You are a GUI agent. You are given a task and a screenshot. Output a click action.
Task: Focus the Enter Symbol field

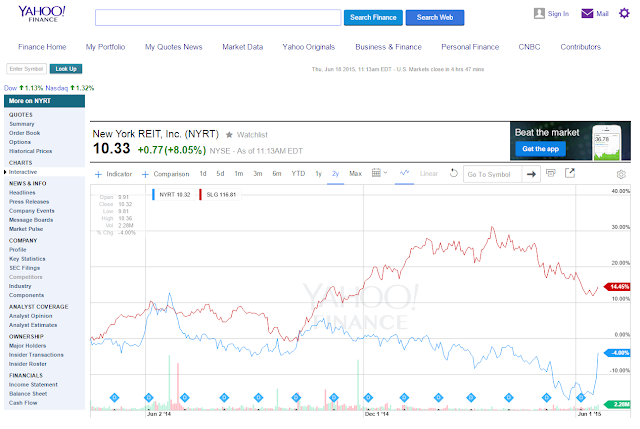click(27, 69)
